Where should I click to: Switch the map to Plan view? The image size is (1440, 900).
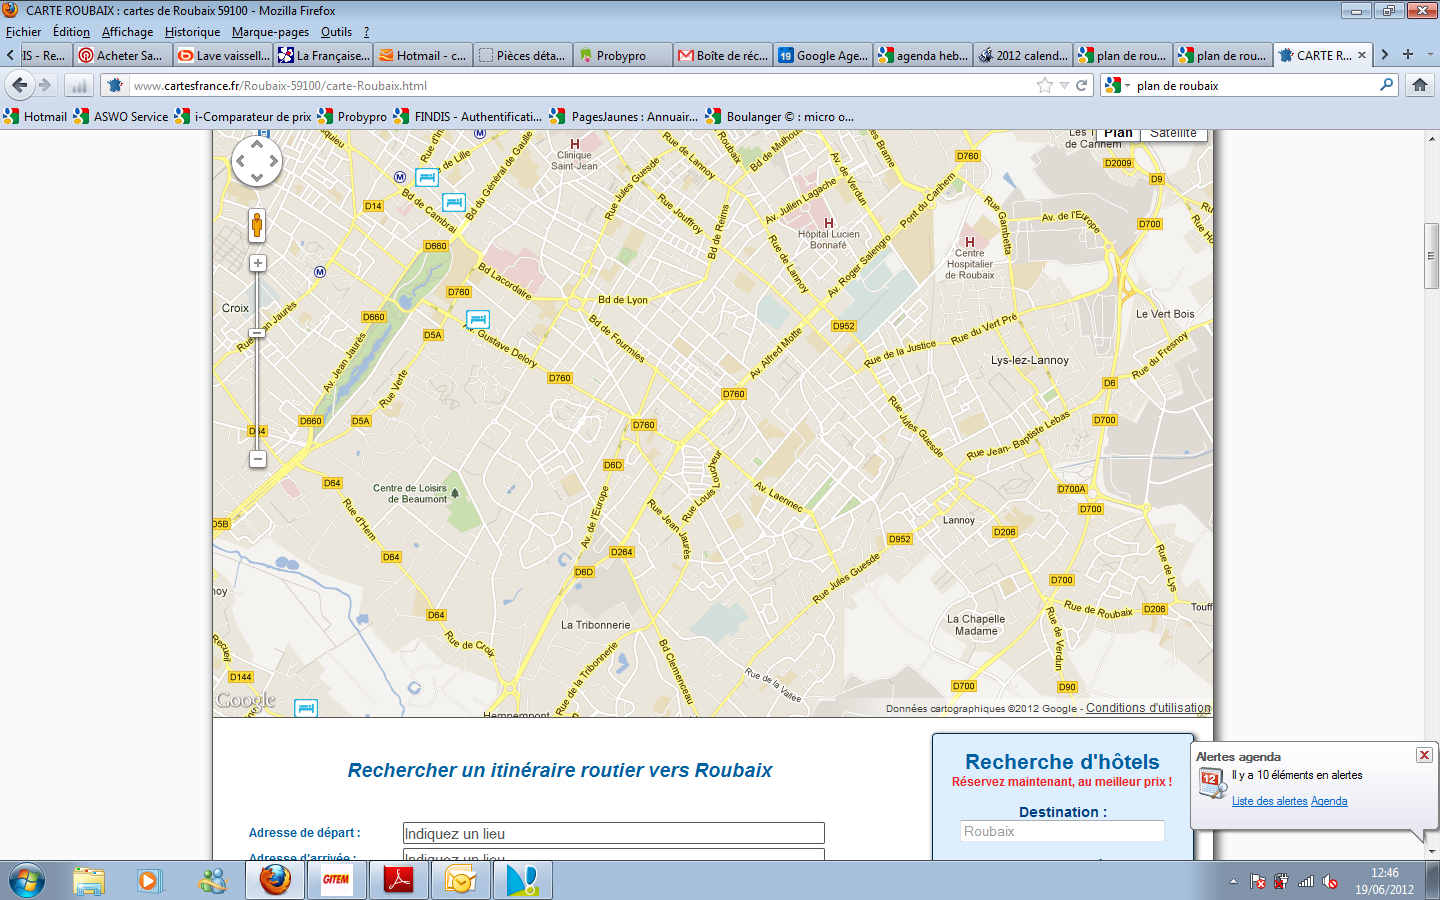tap(1118, 133)
